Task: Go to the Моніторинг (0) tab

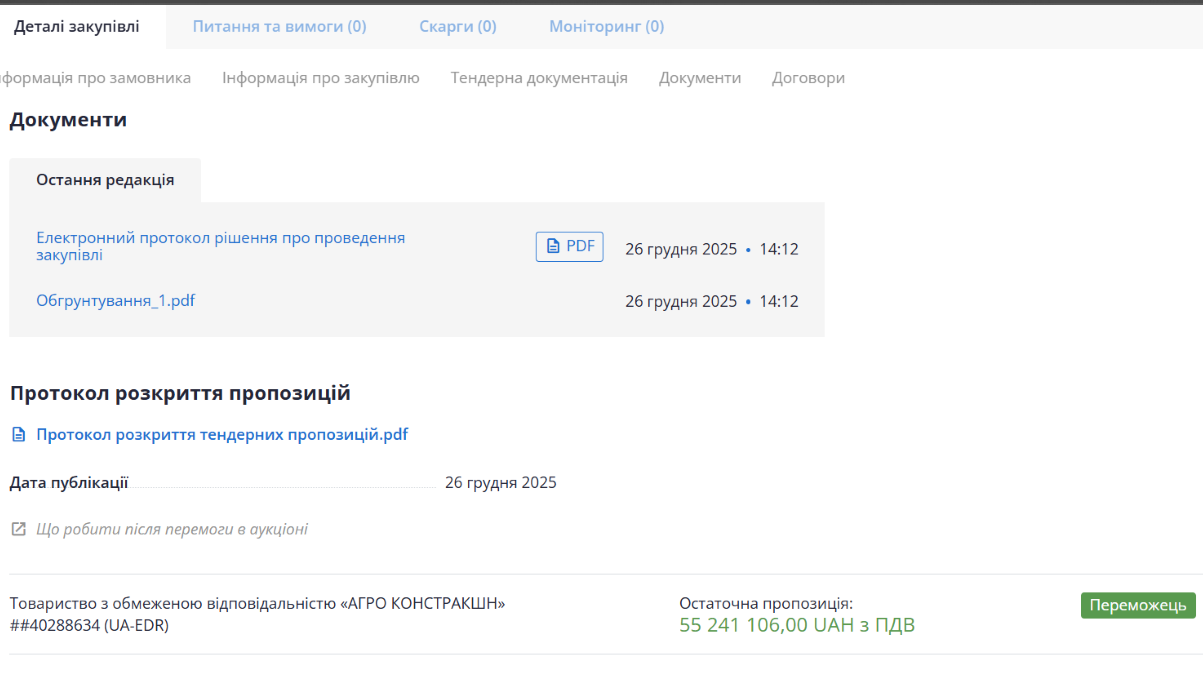Action: [x=606, y=27]
